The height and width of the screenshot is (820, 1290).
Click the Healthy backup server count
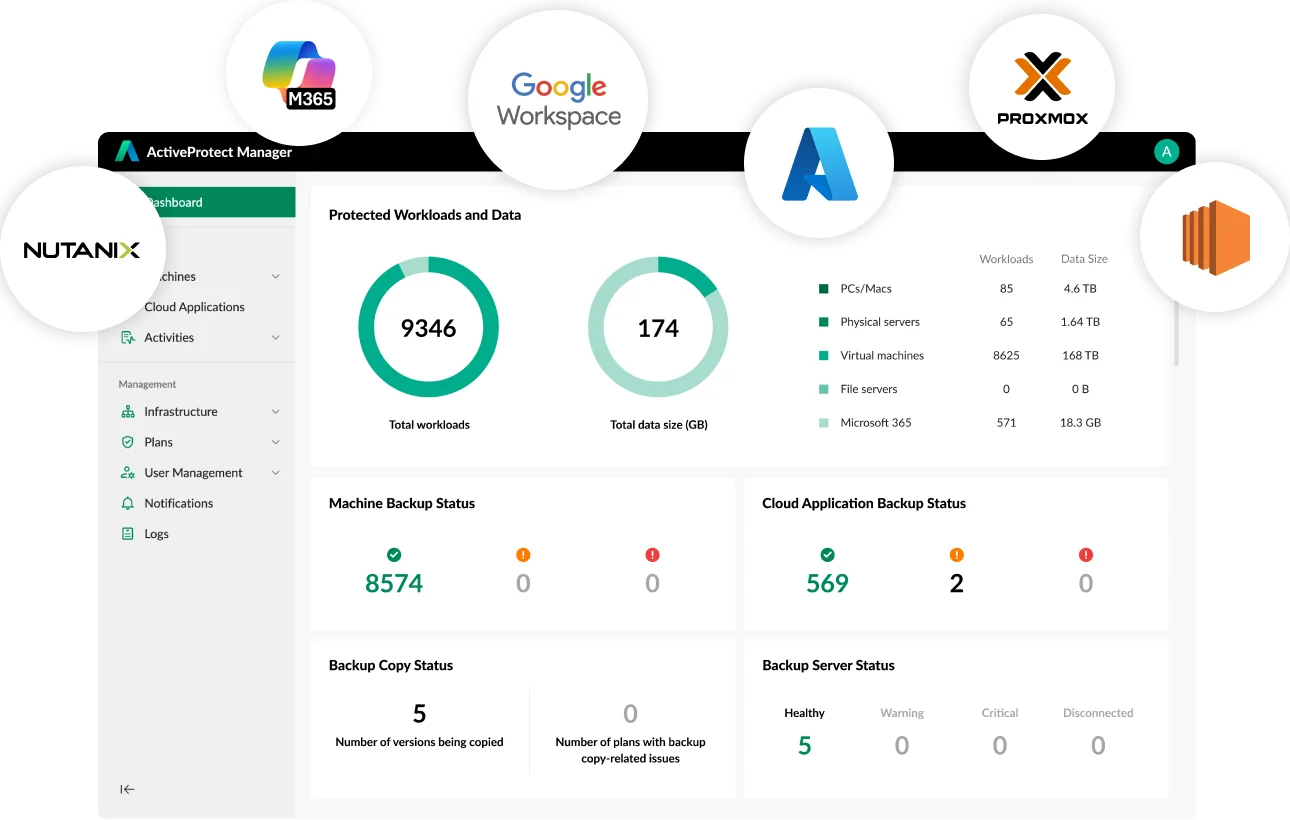coord(805,745)
